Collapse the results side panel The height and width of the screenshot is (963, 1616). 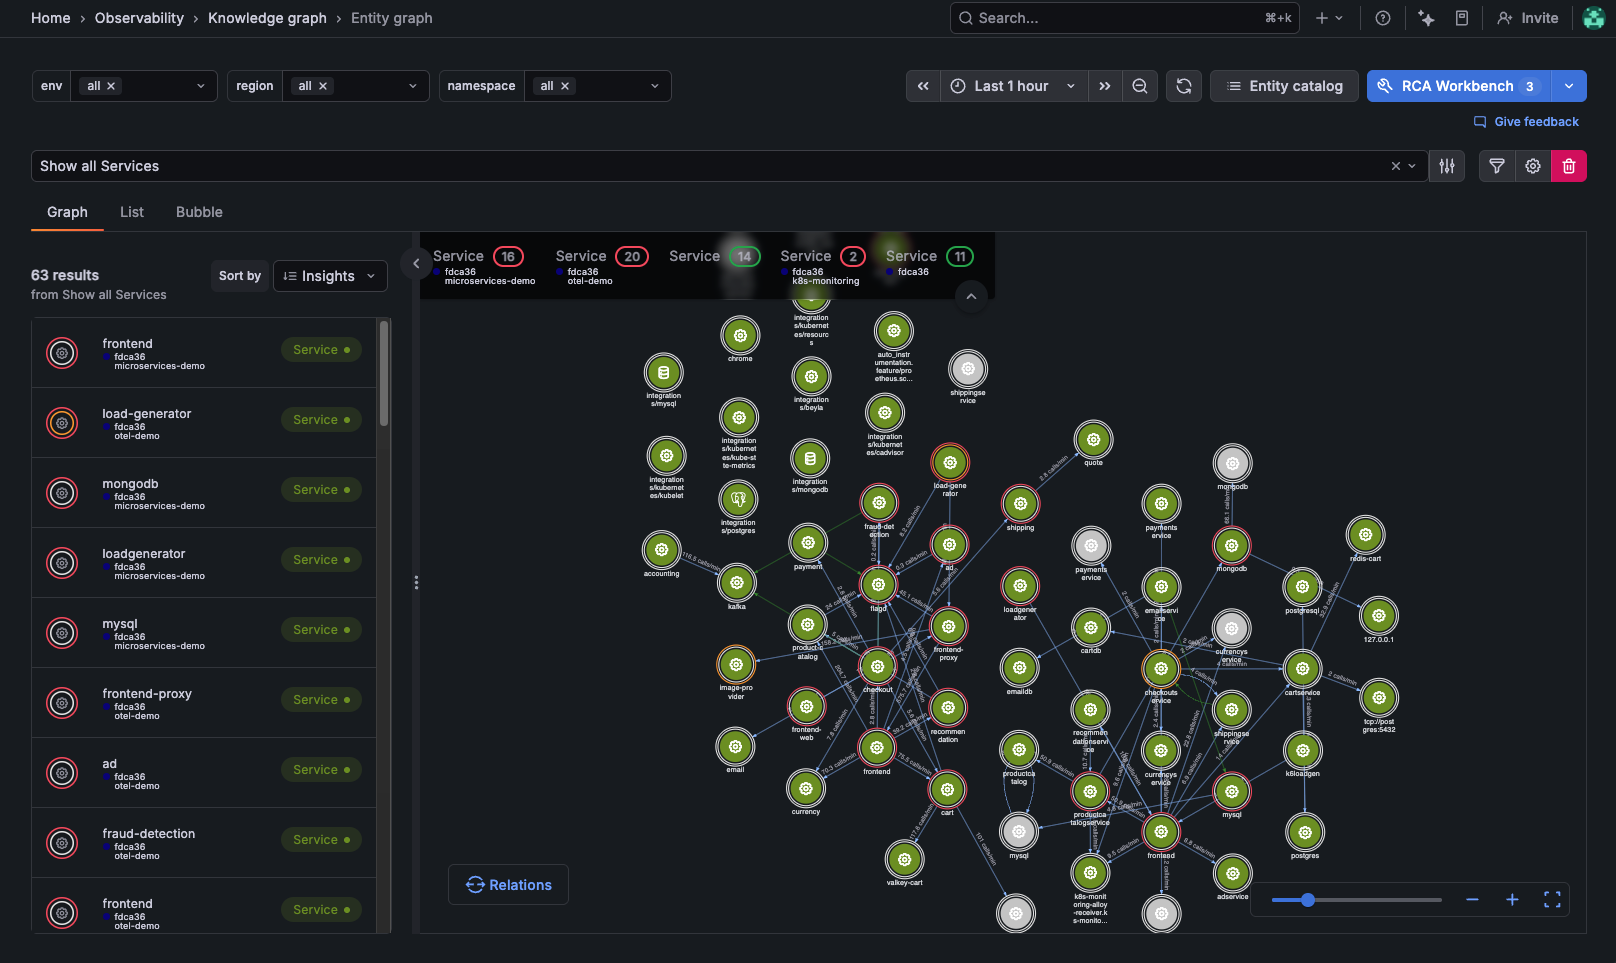(x=416, y=263)
